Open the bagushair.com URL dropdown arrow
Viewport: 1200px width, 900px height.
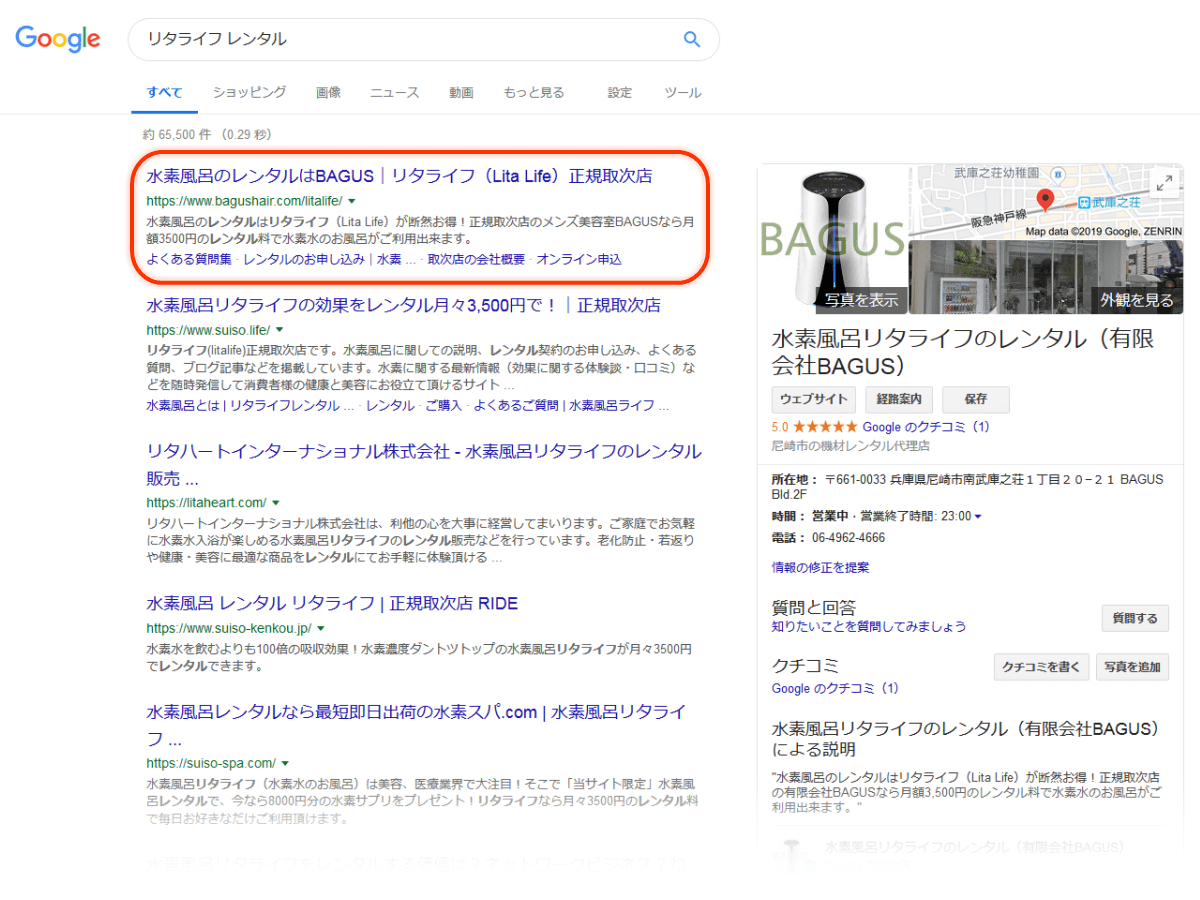point(352,201)
